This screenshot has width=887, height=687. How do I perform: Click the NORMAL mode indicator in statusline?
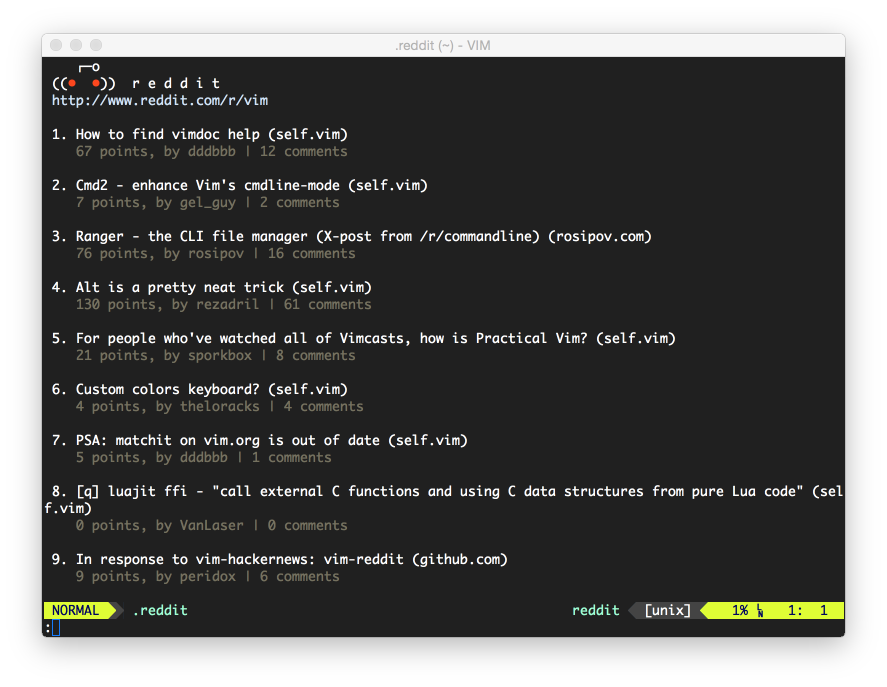[x=75, y=610]
